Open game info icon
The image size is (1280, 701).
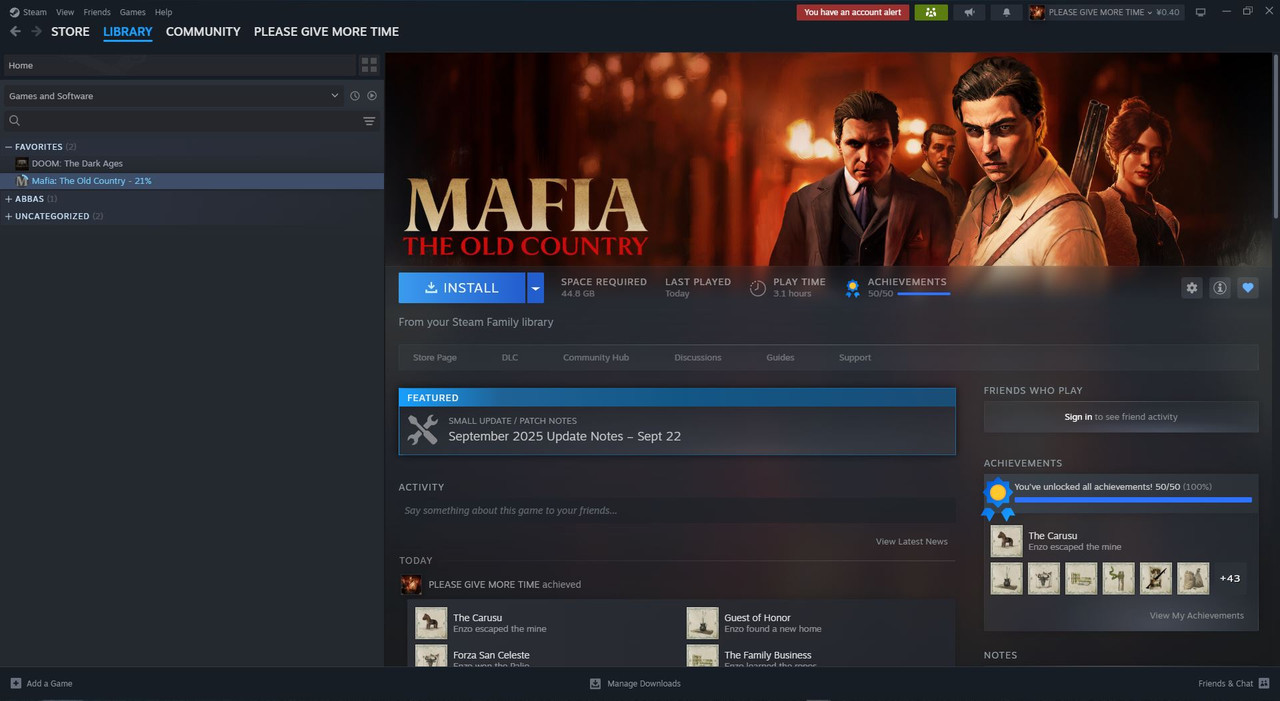1219,288
